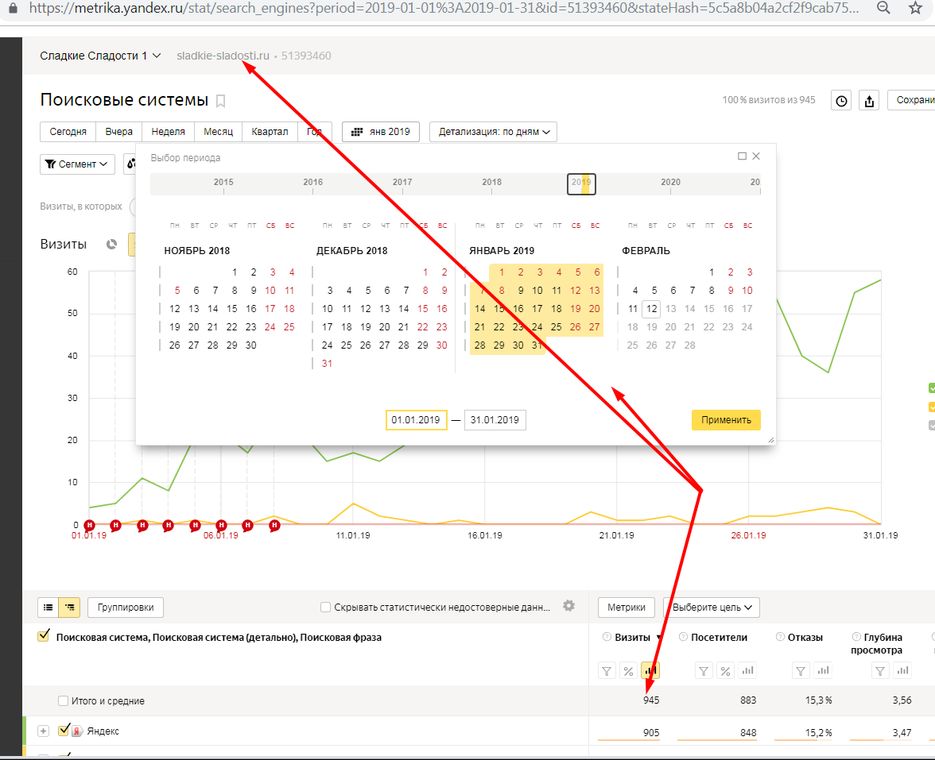Click the filter icon under Посетители column

point(704,671)
